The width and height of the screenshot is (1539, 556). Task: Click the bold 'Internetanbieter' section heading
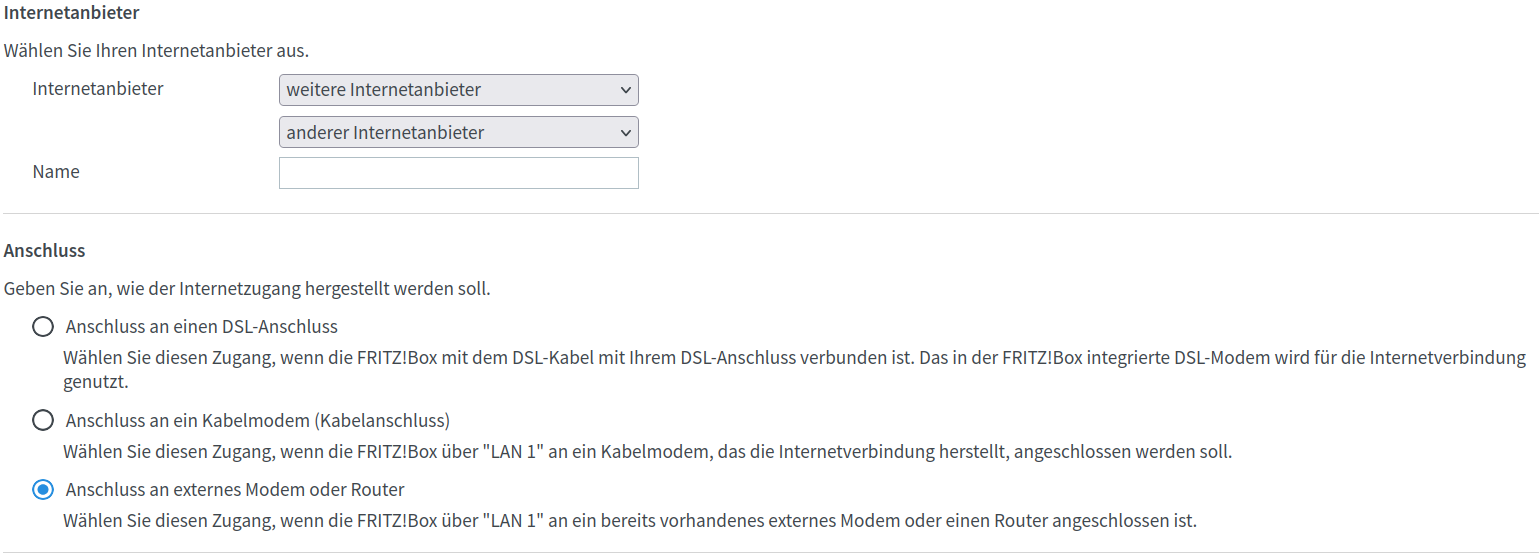click(72, 13)
